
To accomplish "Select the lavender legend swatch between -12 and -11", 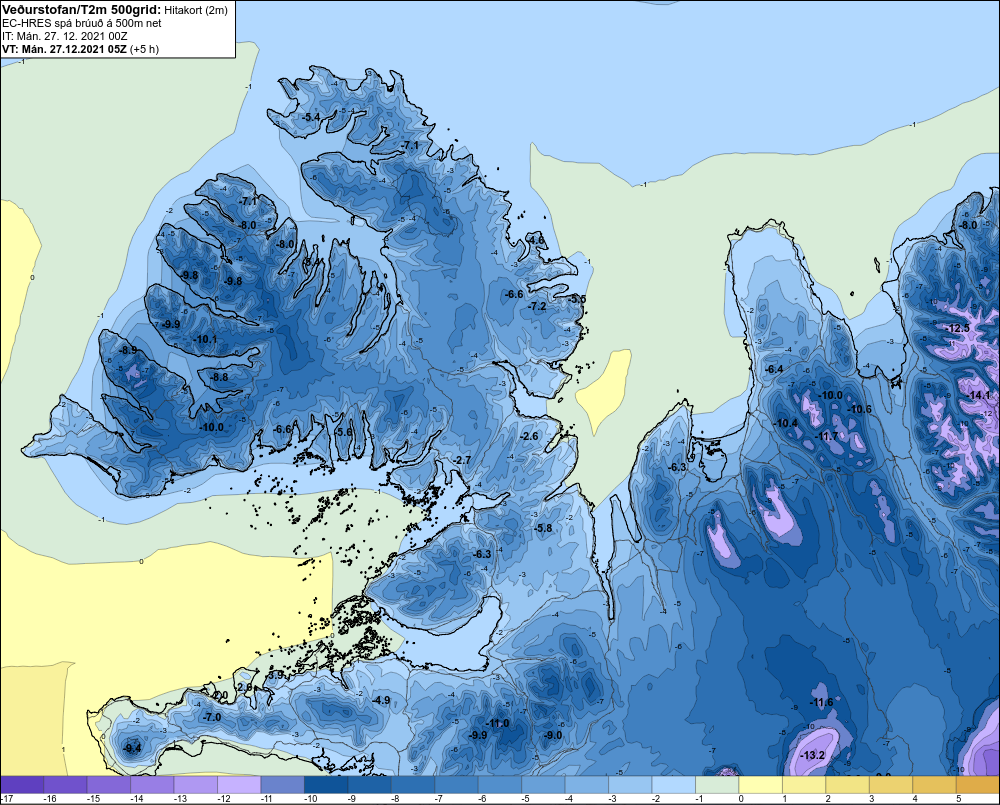I will pos(239,785).
